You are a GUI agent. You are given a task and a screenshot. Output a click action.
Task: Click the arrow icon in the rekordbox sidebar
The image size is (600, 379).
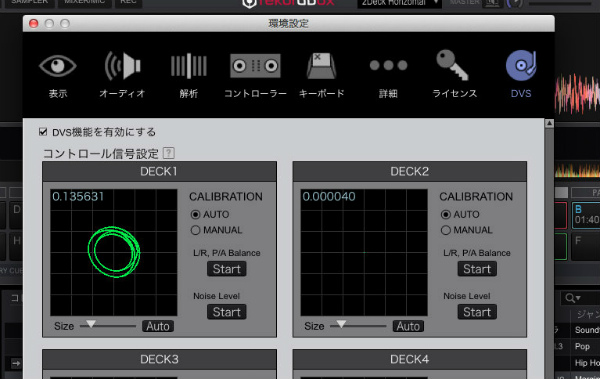click(x=16, y=363)
